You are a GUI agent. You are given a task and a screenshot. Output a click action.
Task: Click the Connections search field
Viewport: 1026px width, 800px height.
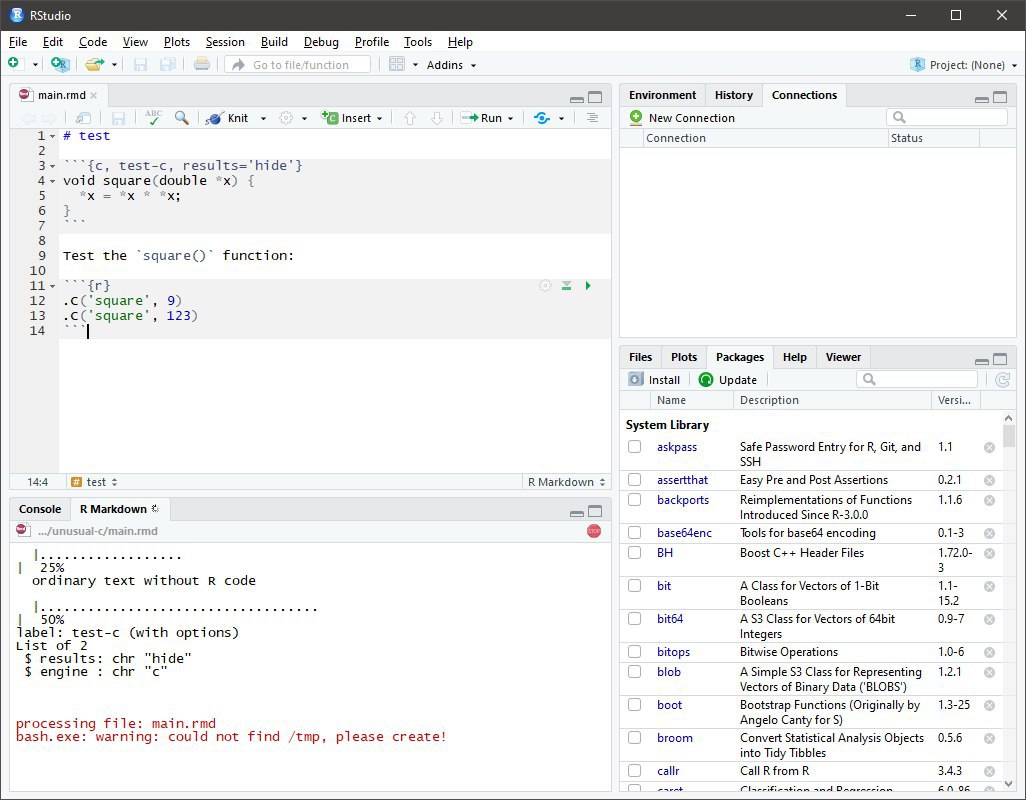(947, 117)
